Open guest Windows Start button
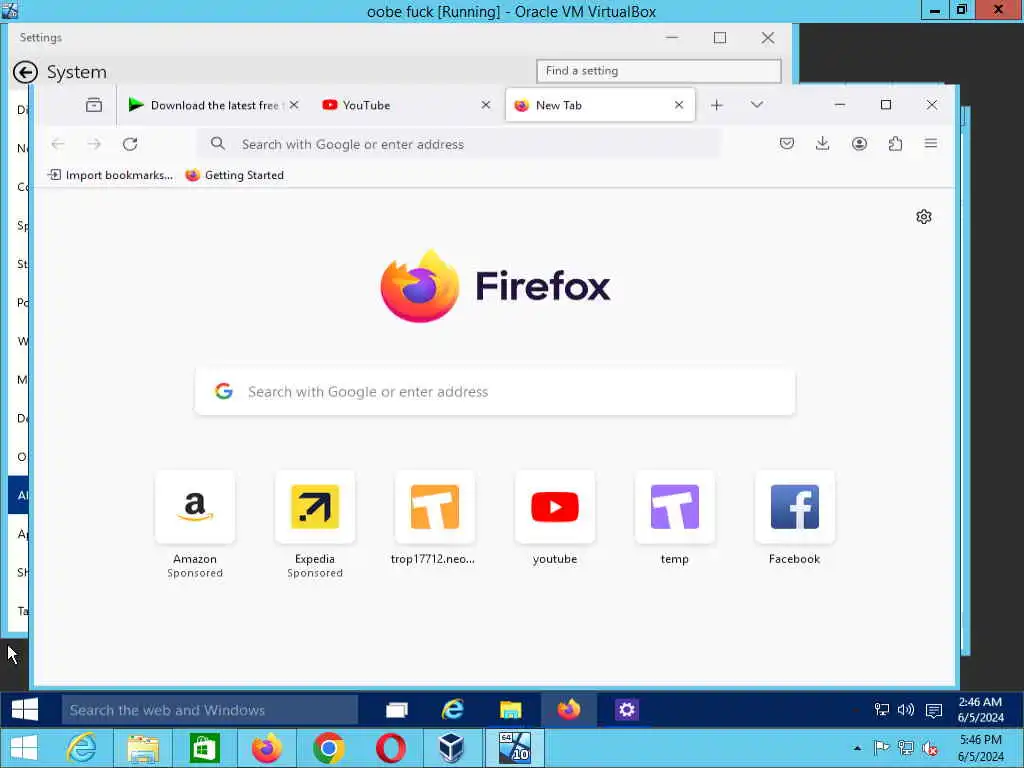This screenshot has height=768, width=1024. [x=25, y=710]
